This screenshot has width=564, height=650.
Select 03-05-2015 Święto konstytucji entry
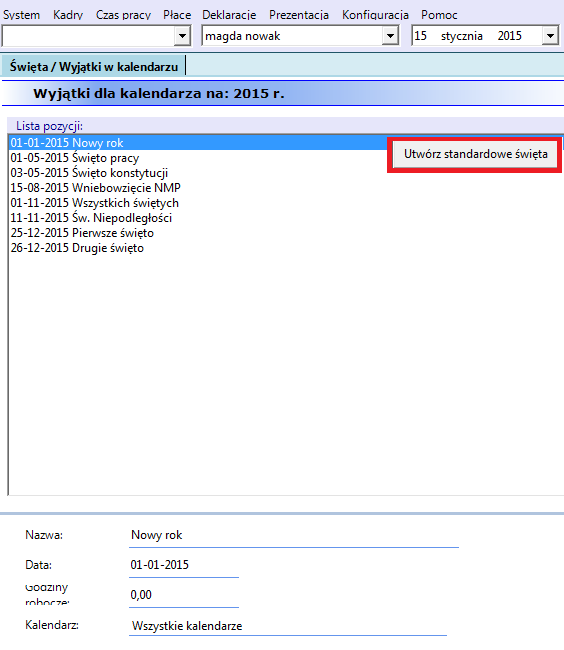[89, 173]
